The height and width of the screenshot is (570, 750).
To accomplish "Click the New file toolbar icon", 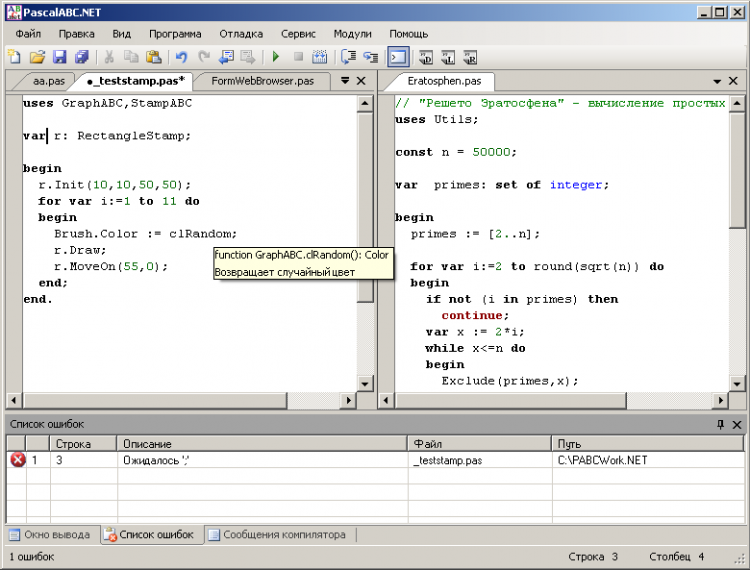I will click(14, 57).
